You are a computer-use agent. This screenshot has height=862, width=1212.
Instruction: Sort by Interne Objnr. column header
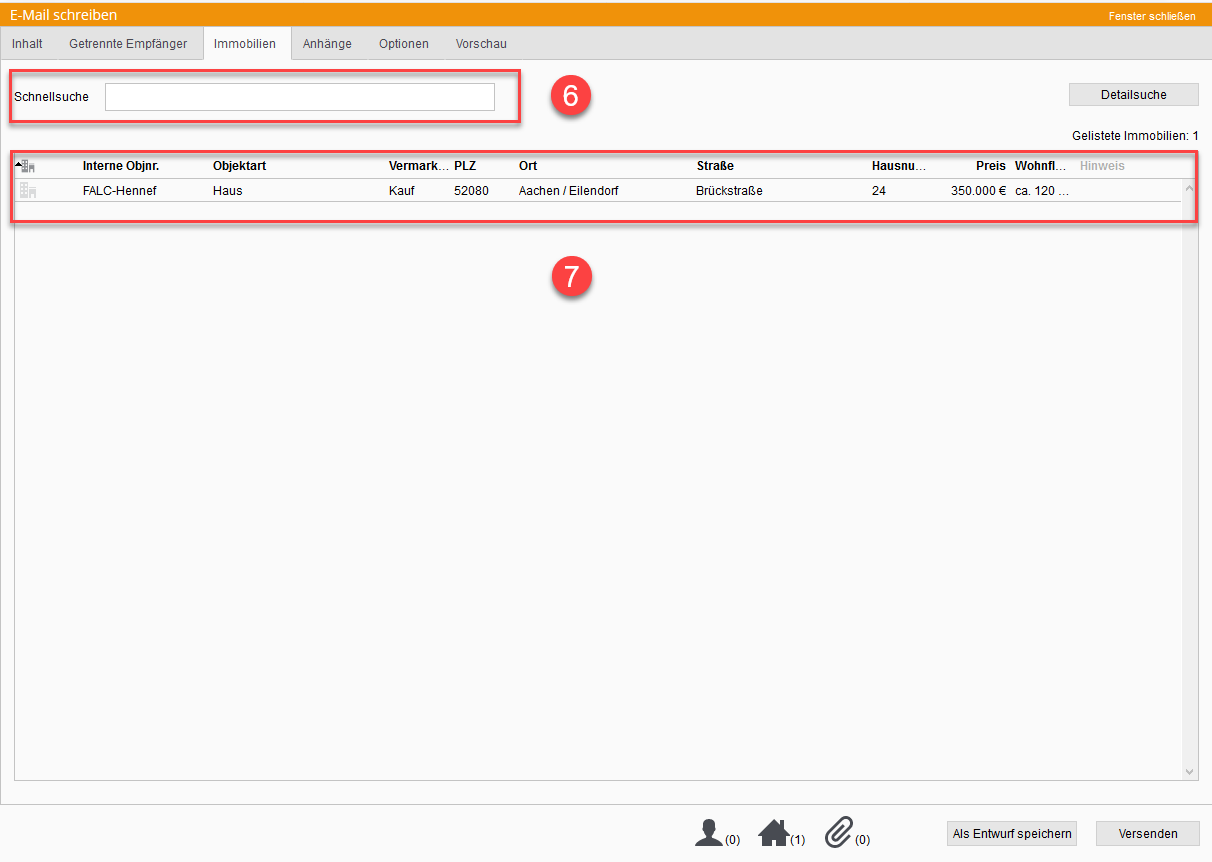click(121, 166)
